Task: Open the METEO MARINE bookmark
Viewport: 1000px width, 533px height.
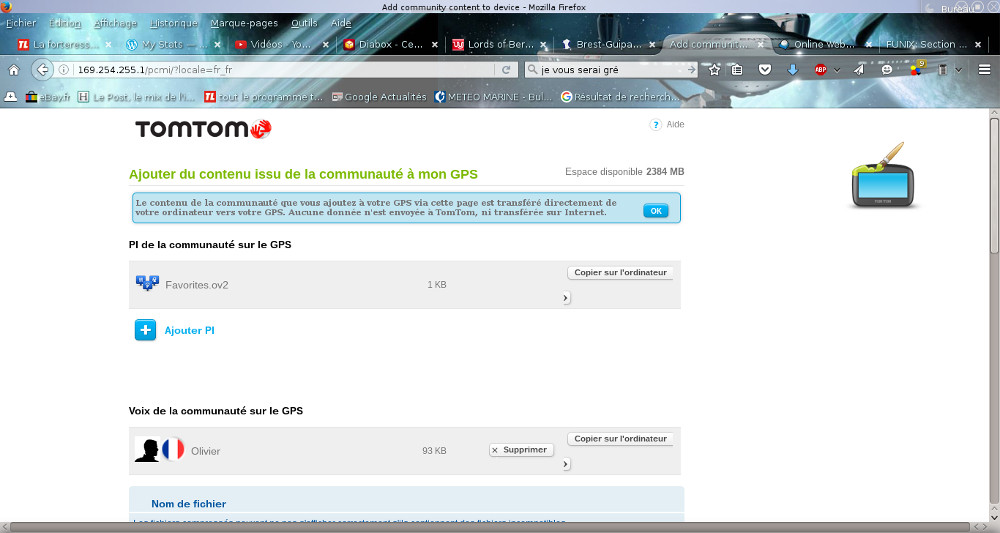Action: tap(493, 97)
